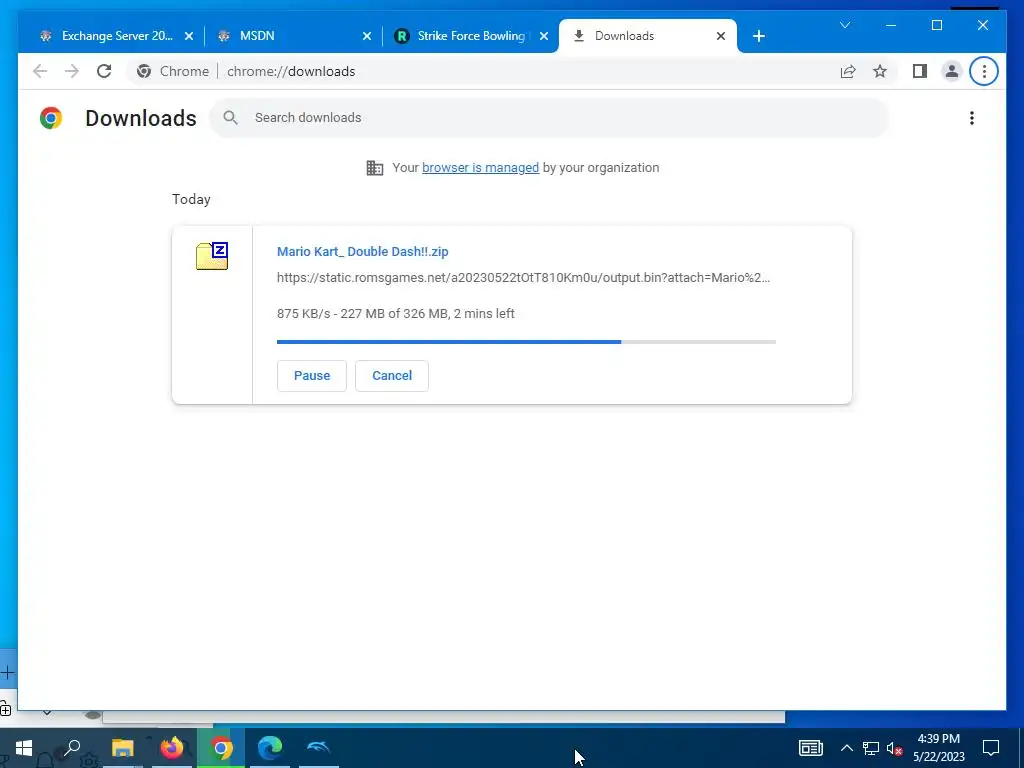
Task: Click the managed organization building icon
Action: [x=375, y=168]
